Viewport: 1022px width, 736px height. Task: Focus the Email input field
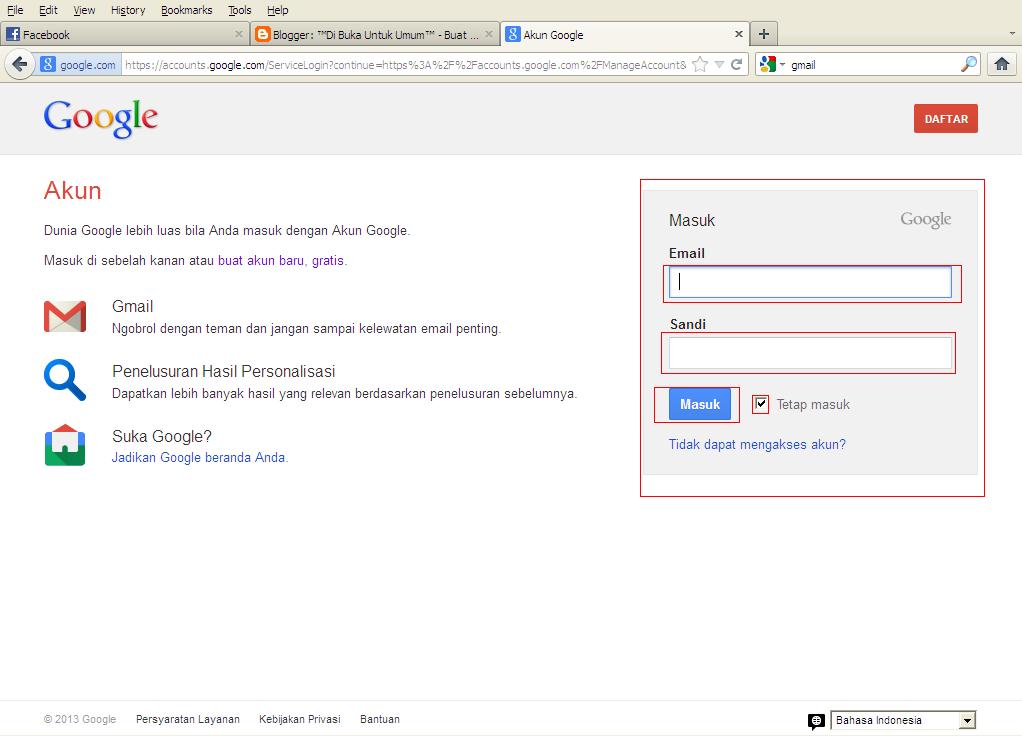coord(810,282)
